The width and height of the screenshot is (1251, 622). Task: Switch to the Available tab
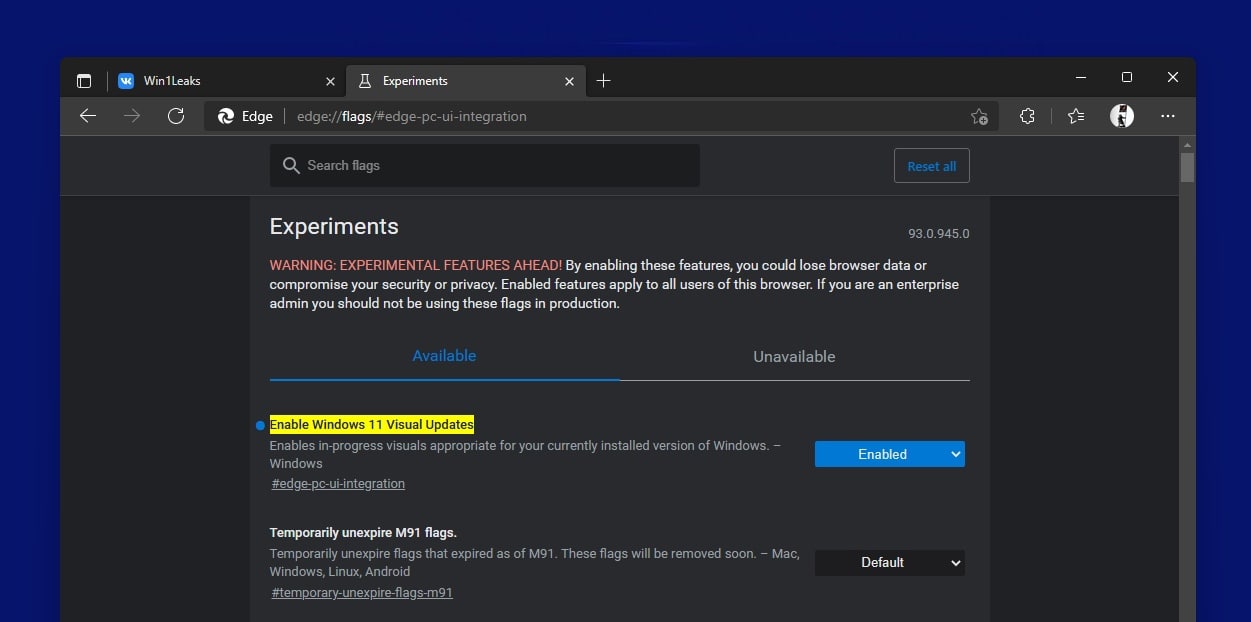click(x=444, y=356)
